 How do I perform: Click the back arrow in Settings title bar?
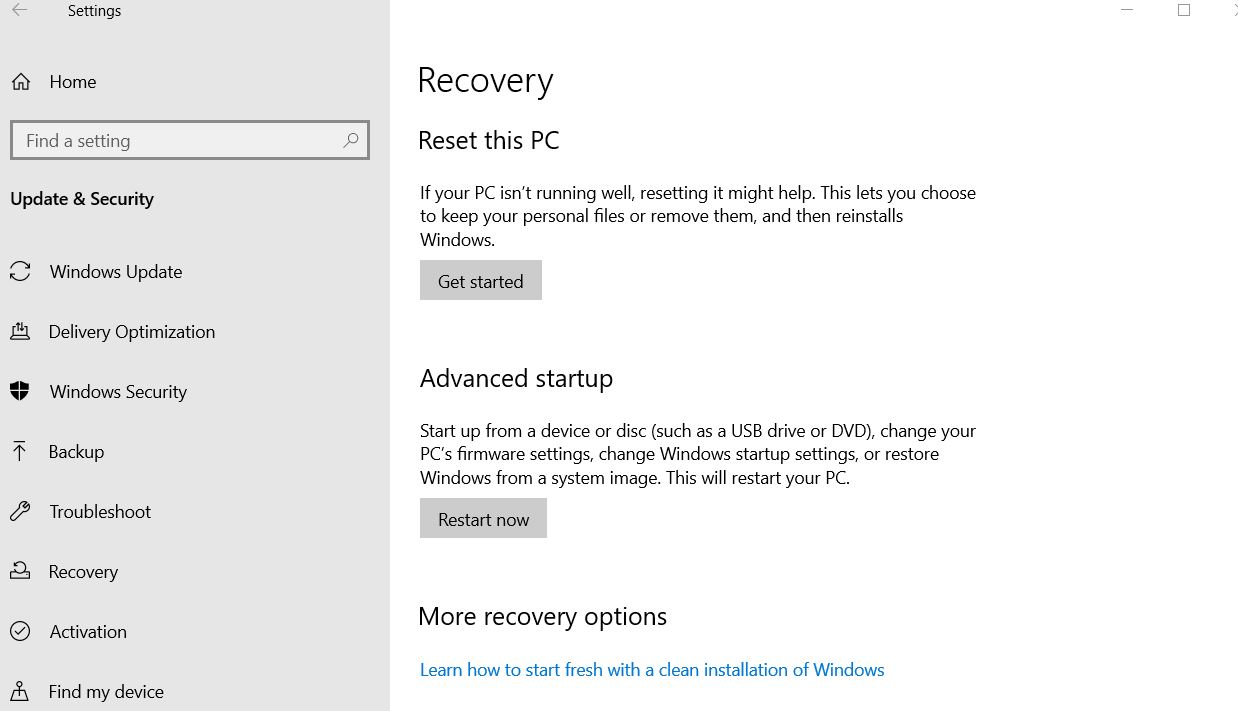coord(20,11)
